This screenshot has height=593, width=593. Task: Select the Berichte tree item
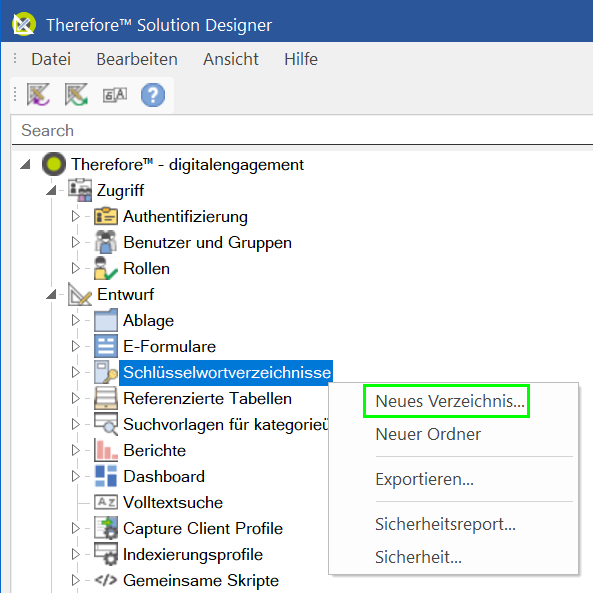pos(154,450)
